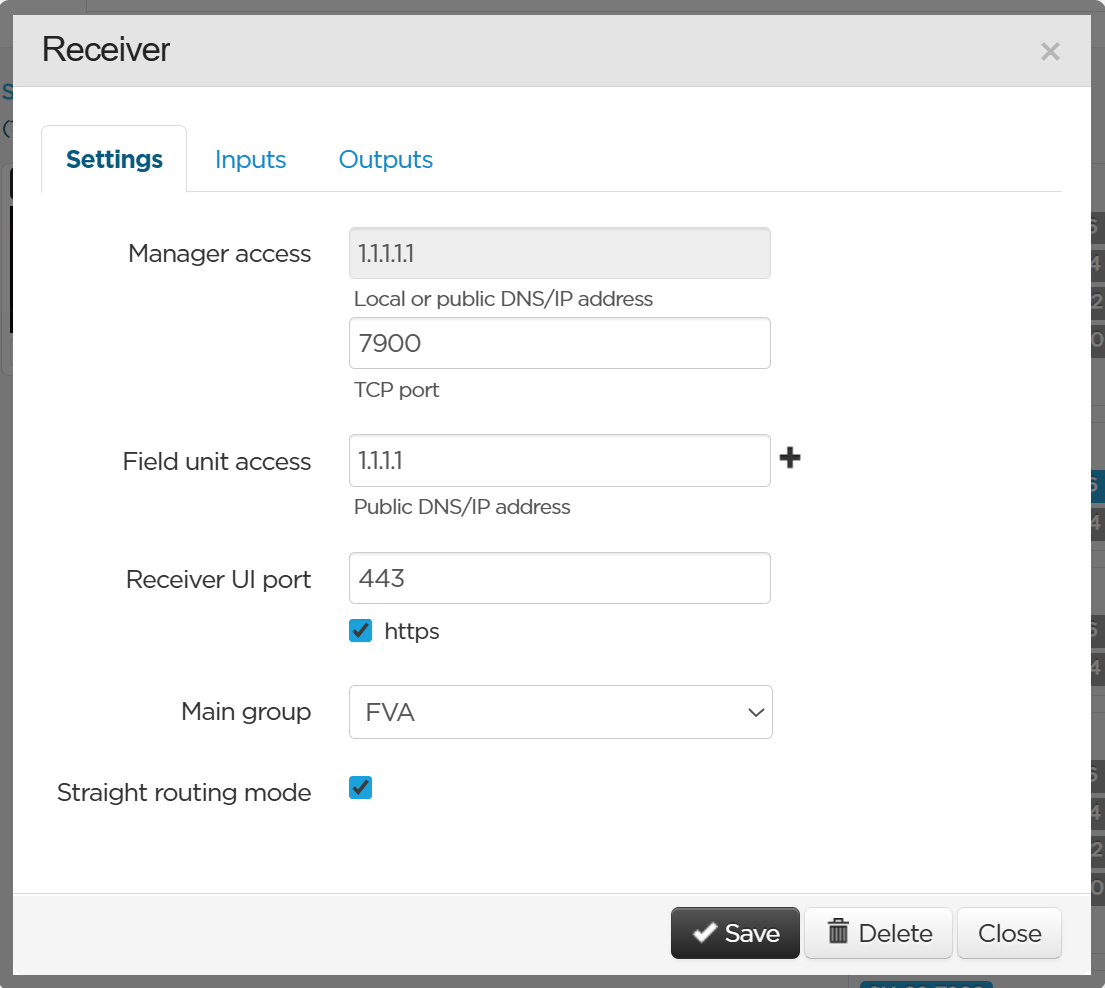
Task: Dismiss the Receiver dialog with the X icon
Action: pyautogui.click(x=1049, y=52)
